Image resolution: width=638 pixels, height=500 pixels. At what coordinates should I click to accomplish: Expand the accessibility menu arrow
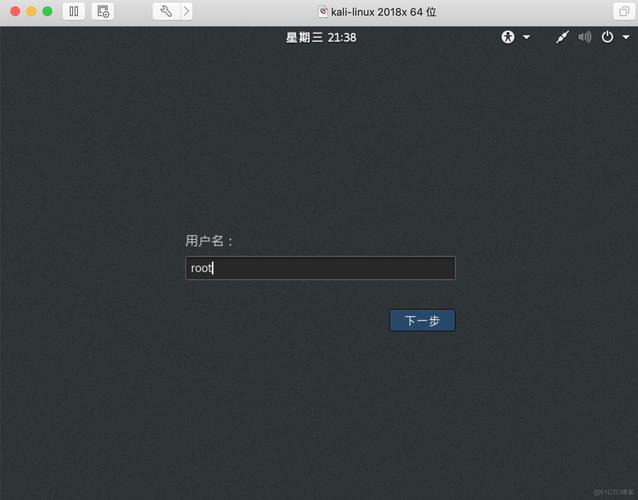pos(526,37)
